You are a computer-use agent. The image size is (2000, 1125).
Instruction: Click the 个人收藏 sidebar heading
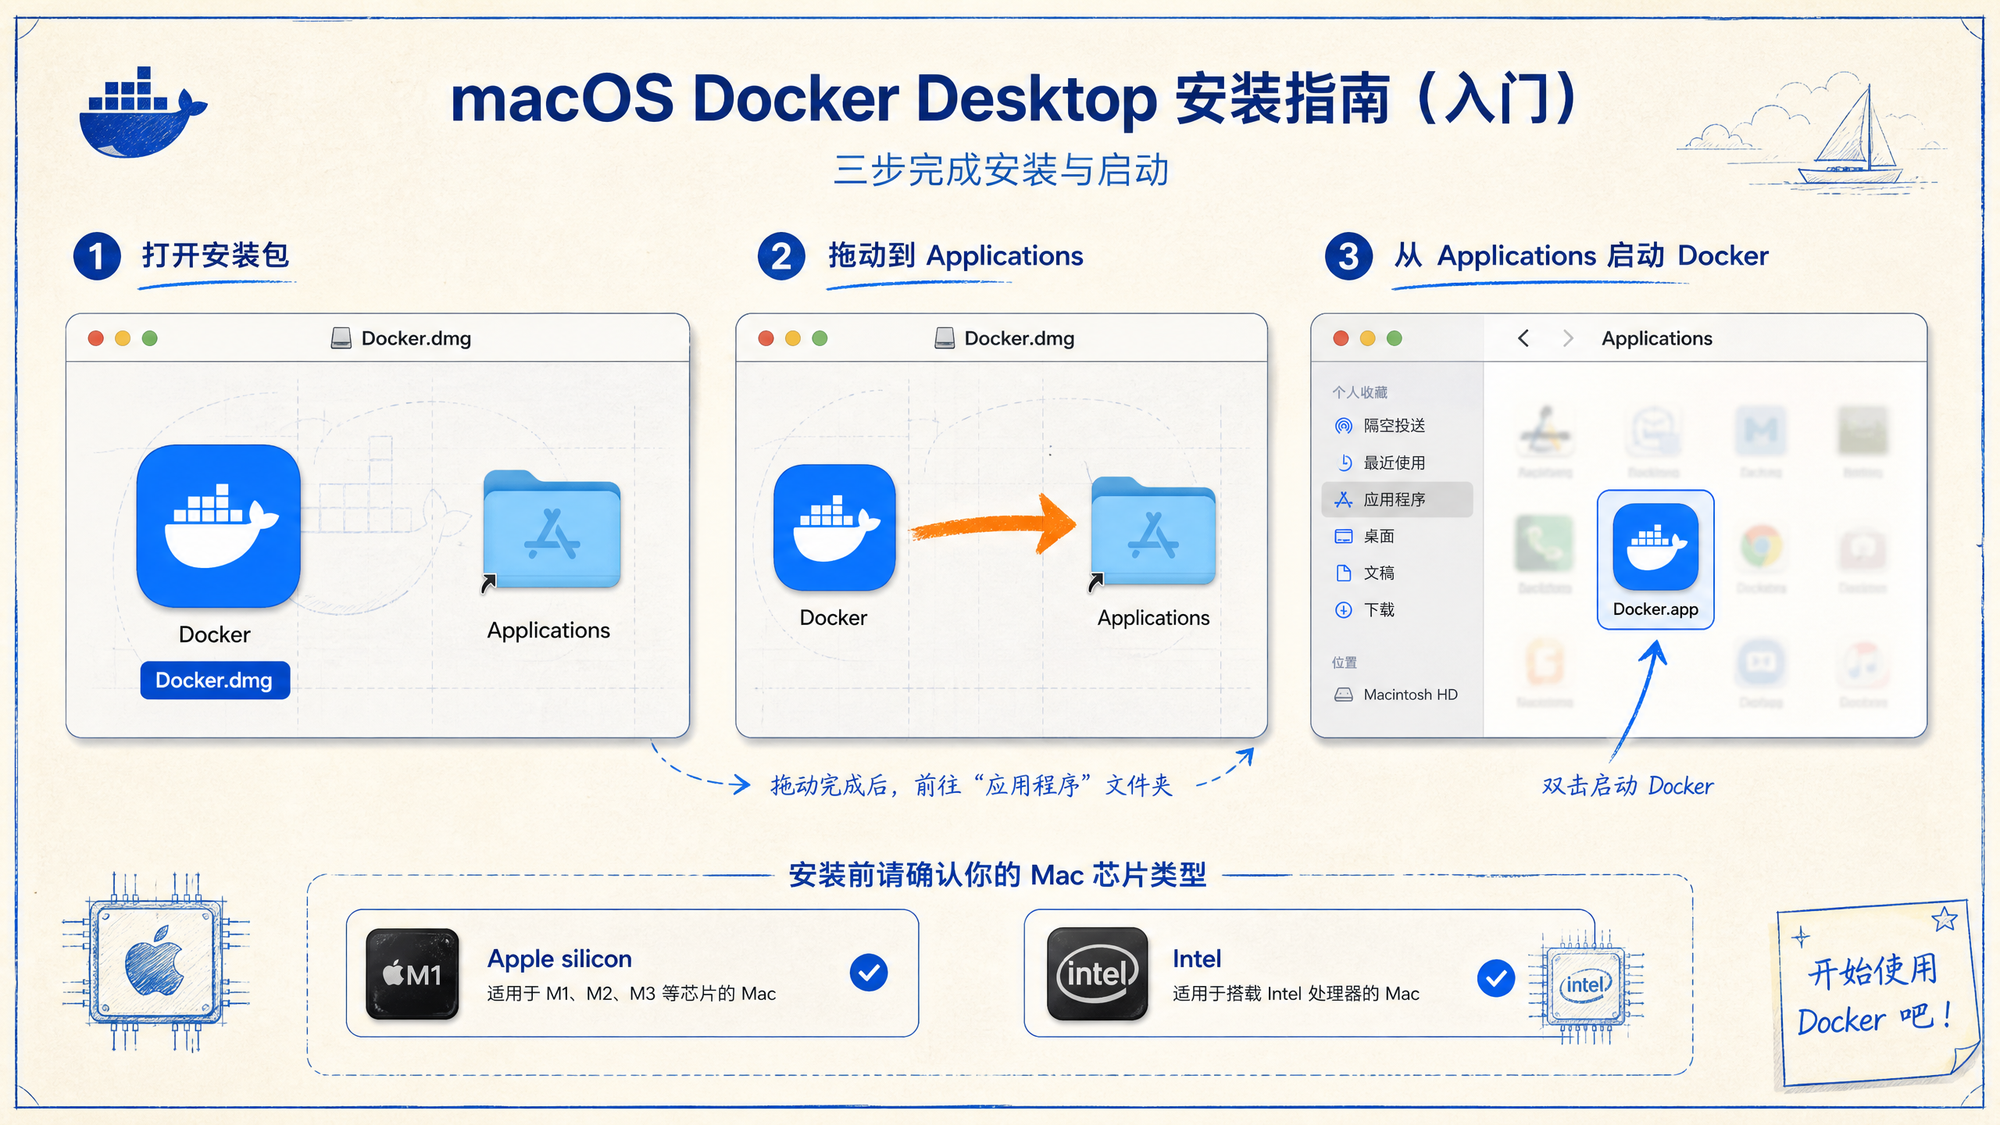(x=1360, y=392)
